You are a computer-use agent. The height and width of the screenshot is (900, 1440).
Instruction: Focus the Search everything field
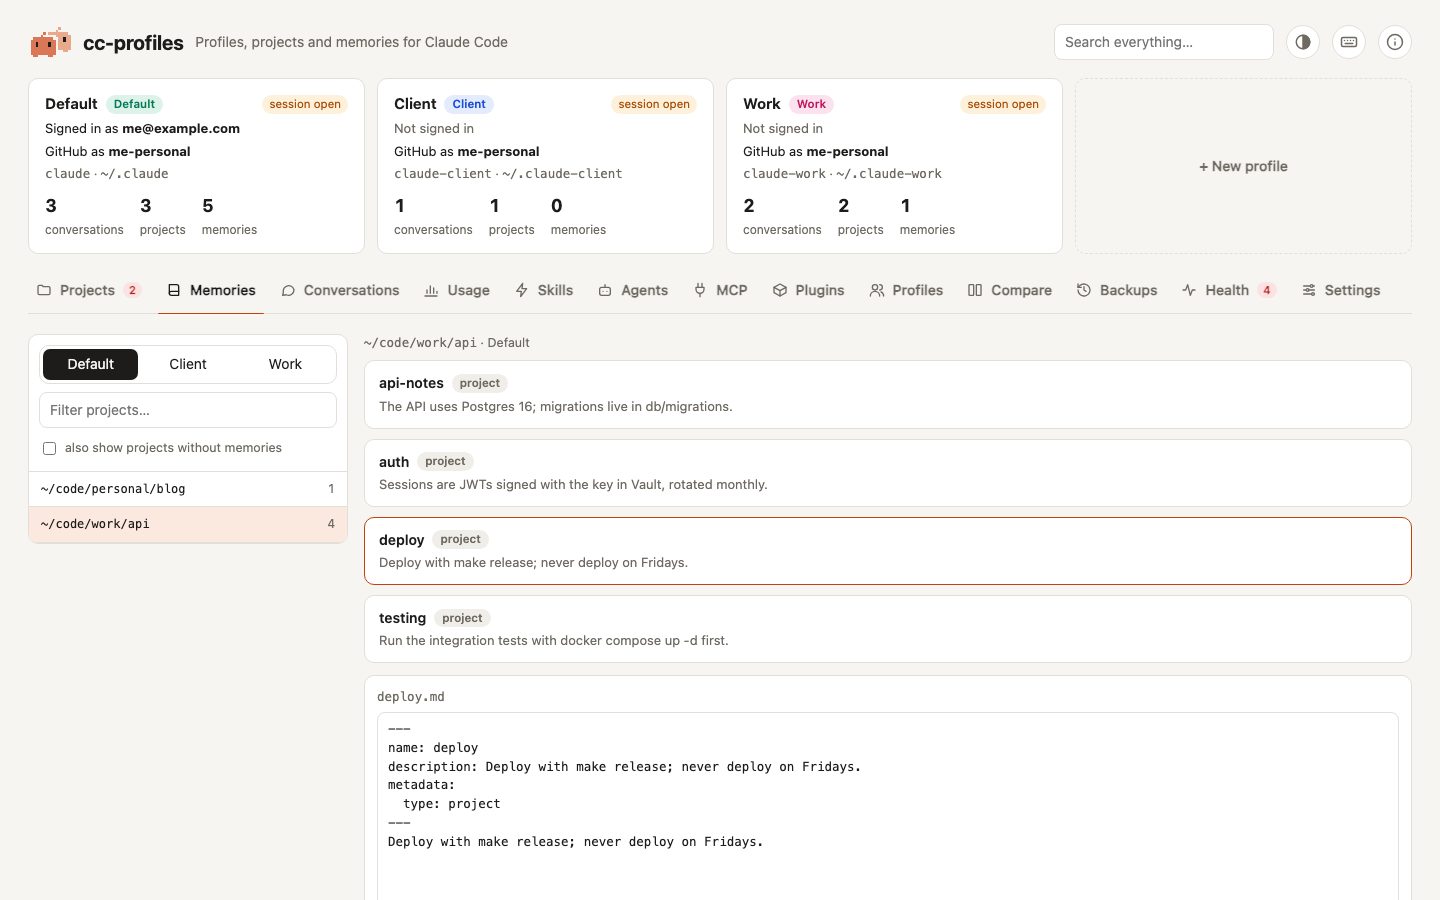click(1163, 42)
